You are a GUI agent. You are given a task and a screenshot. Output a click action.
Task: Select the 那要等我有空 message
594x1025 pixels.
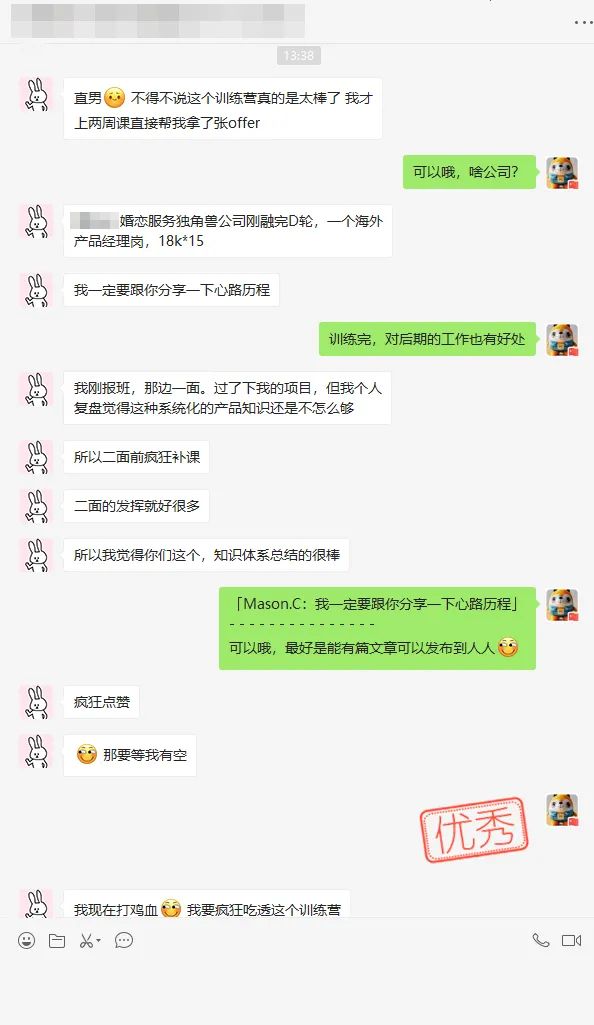pyautogui.click(x=130, y=755)
